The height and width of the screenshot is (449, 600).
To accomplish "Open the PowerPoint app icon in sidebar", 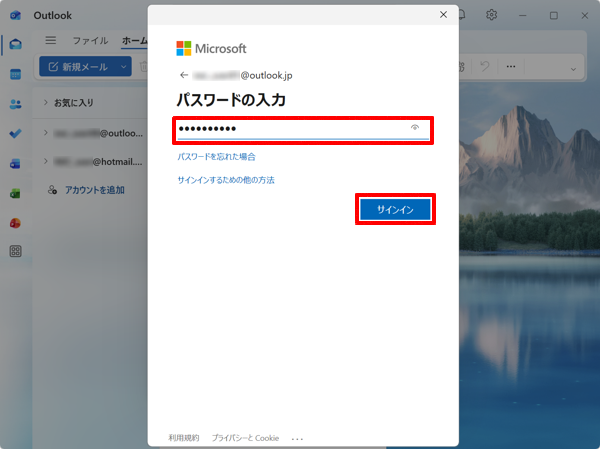I will (15, 223).
